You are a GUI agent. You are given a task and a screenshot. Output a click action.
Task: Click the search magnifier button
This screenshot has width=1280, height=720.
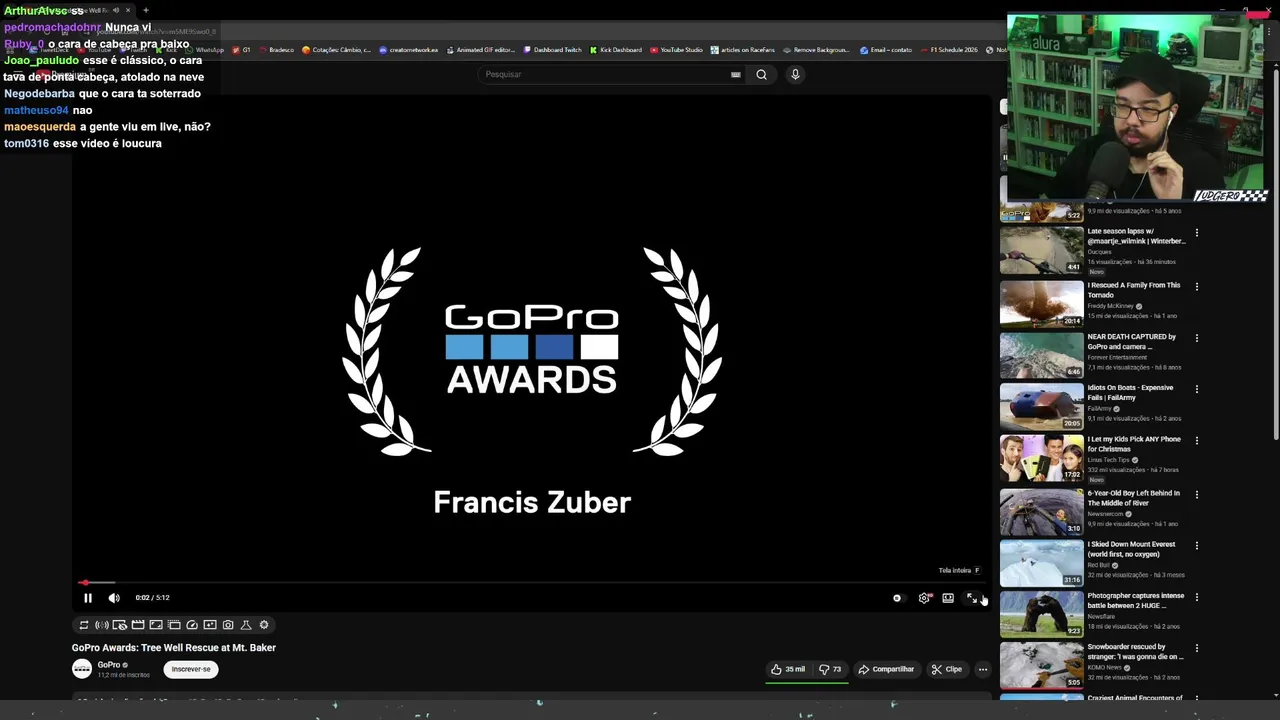tap(761, 74)
